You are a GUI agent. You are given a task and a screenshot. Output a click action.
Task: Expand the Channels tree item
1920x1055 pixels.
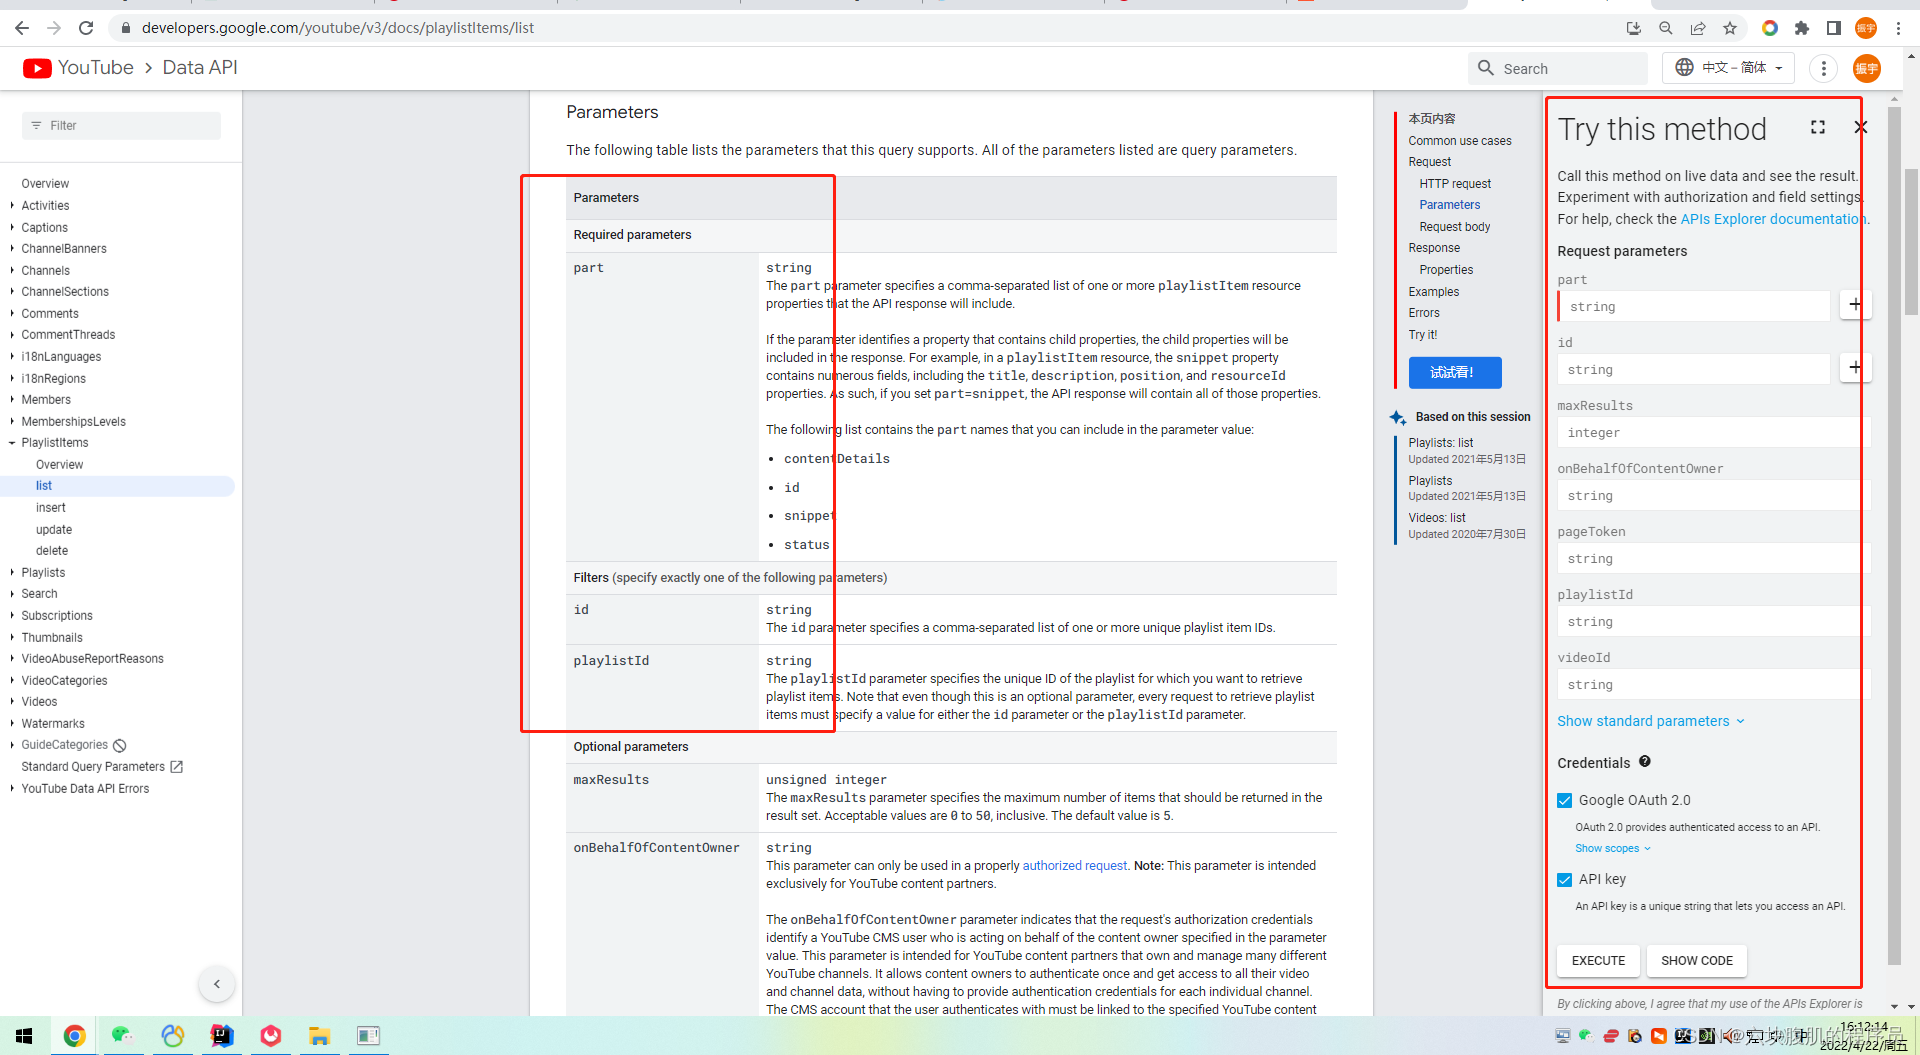point(12,271)
